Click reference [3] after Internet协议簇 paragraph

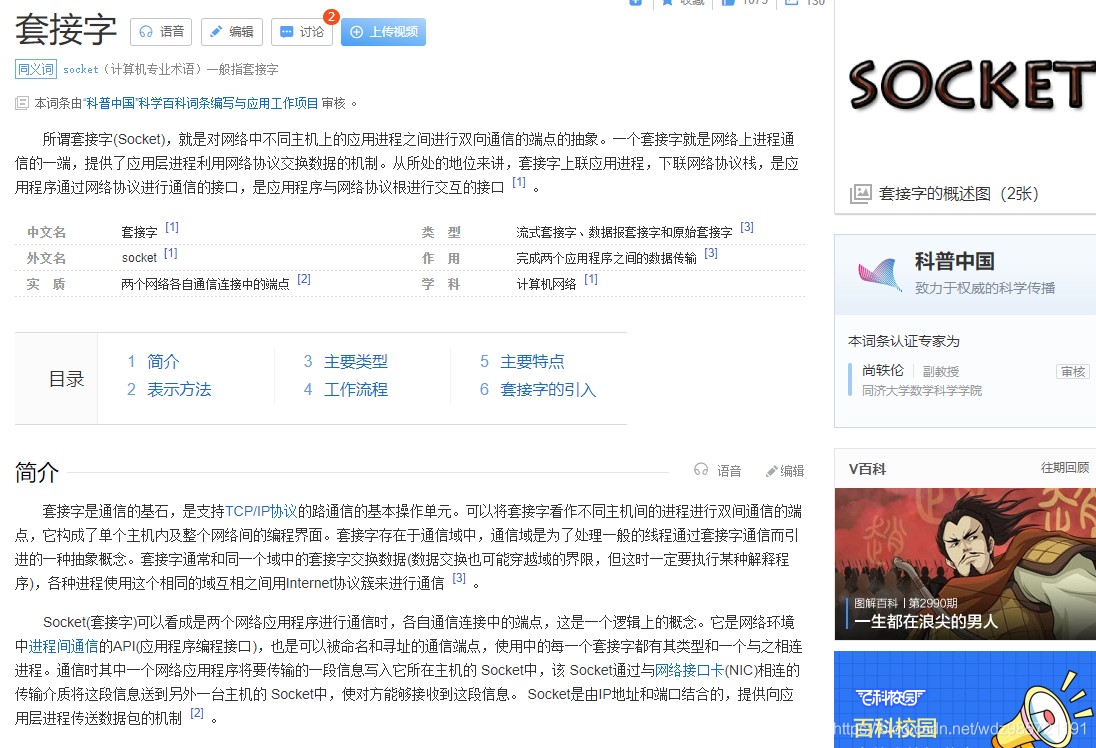(x=459, y=578)
